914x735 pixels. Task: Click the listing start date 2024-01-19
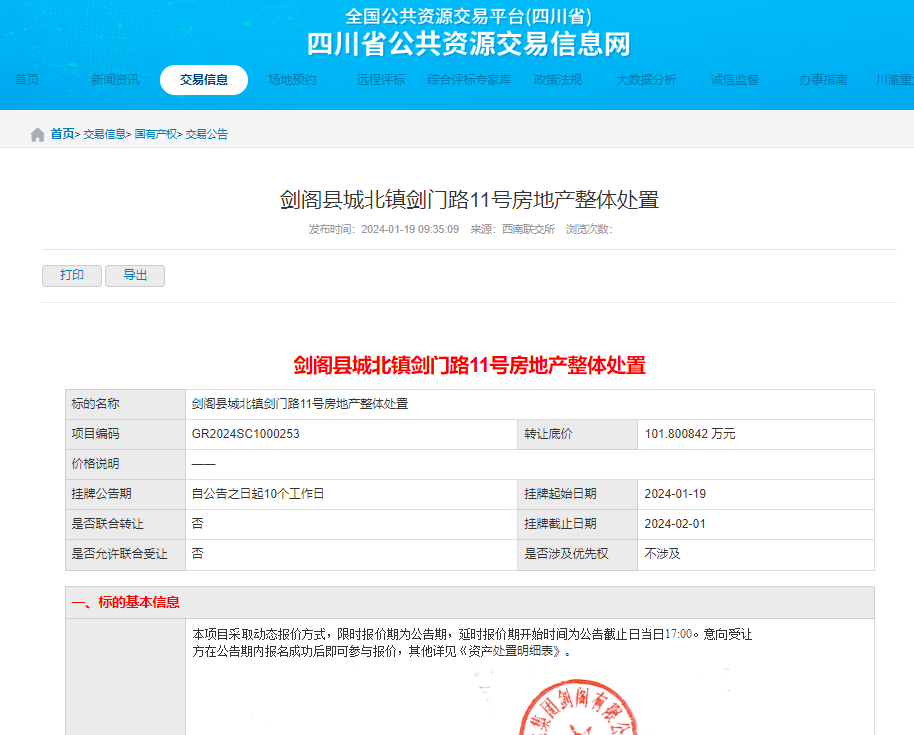[675, 494]
